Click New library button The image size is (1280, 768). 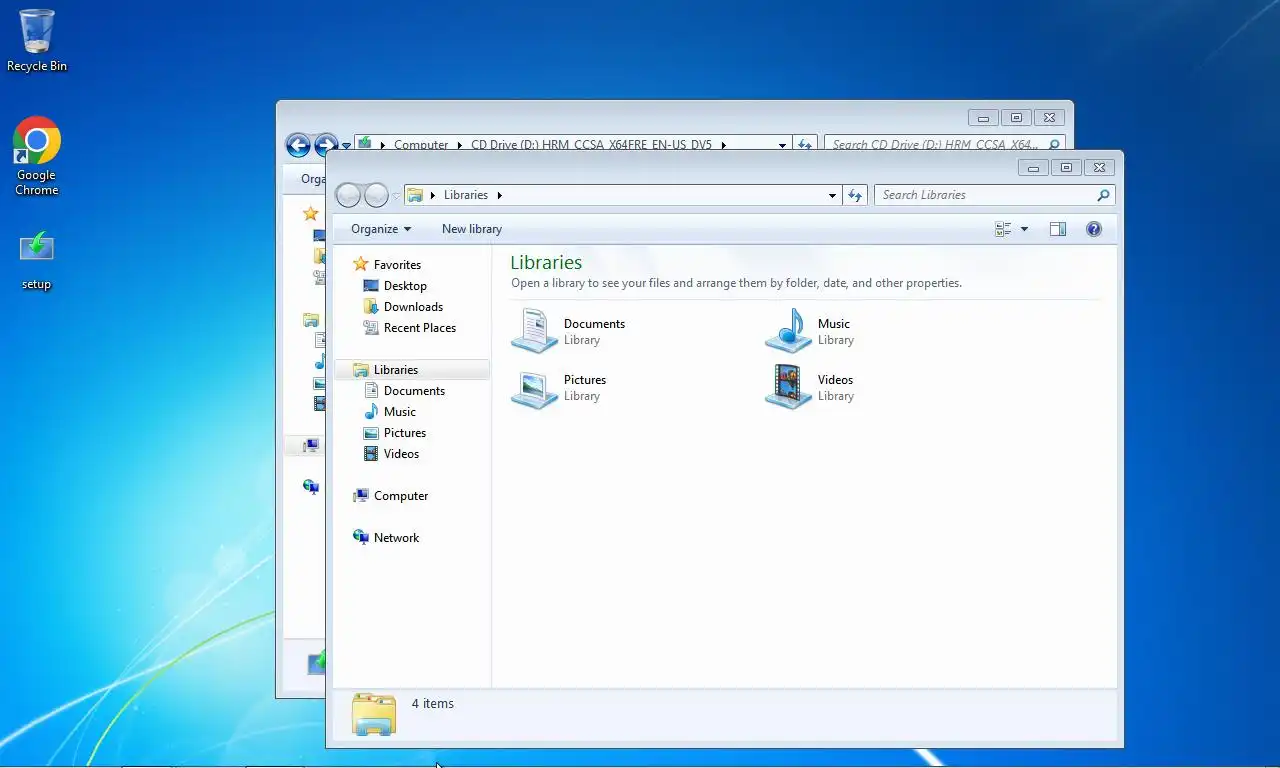tap(472, 229)
